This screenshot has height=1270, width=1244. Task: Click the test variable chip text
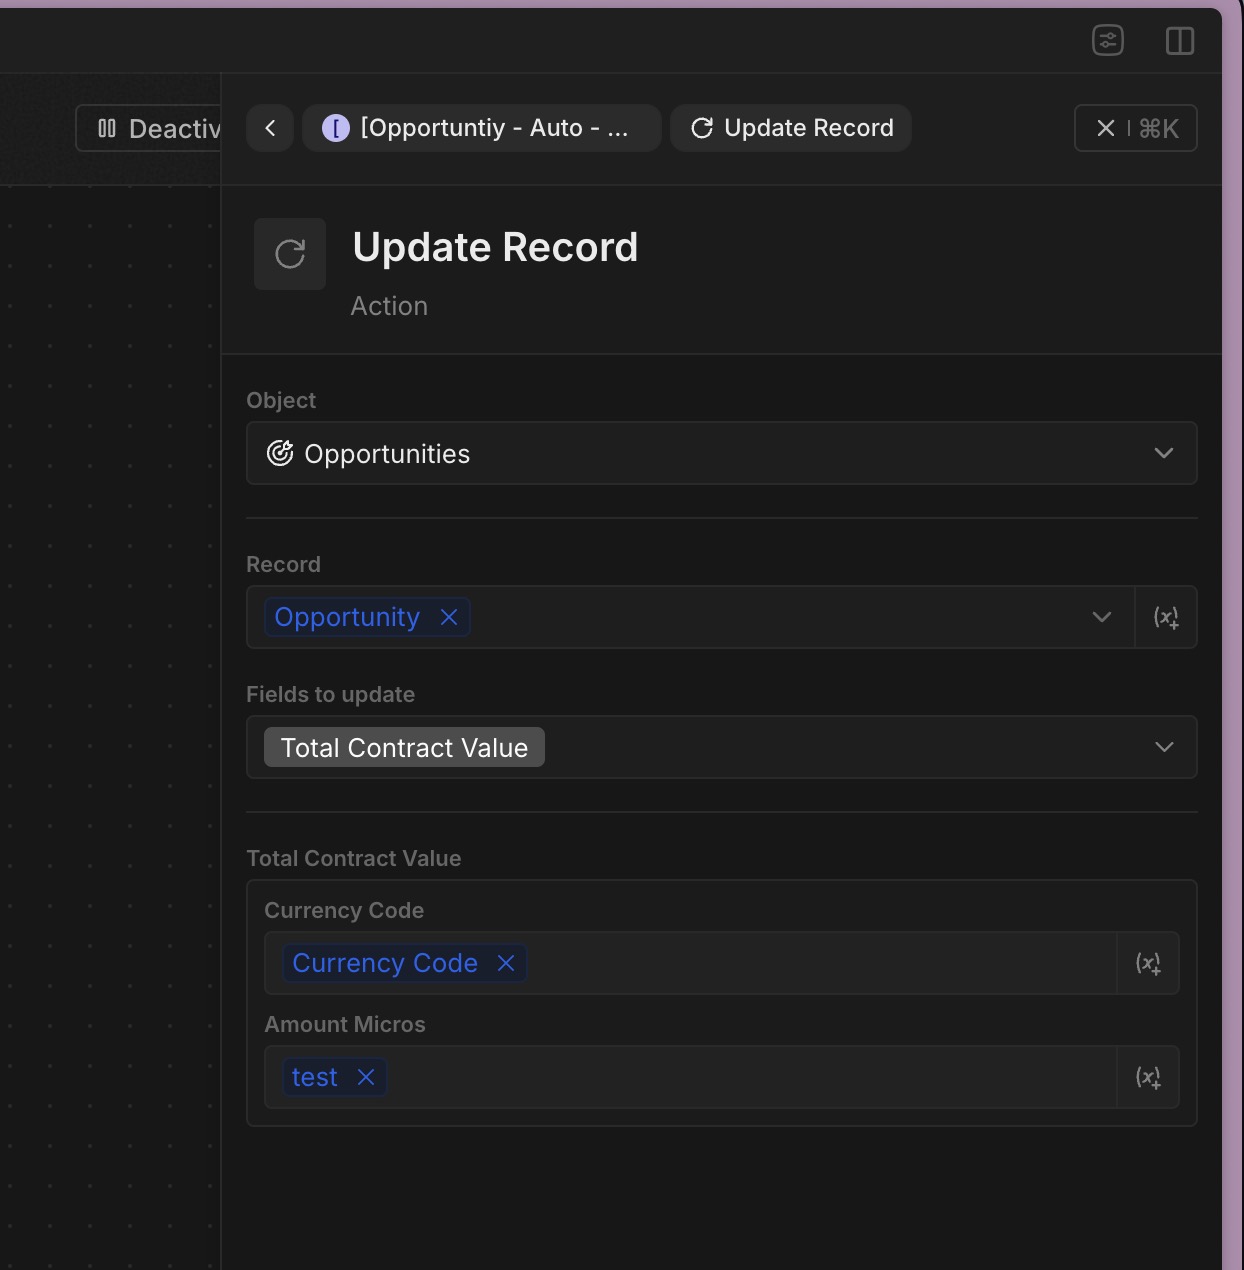click(314, 1077)
